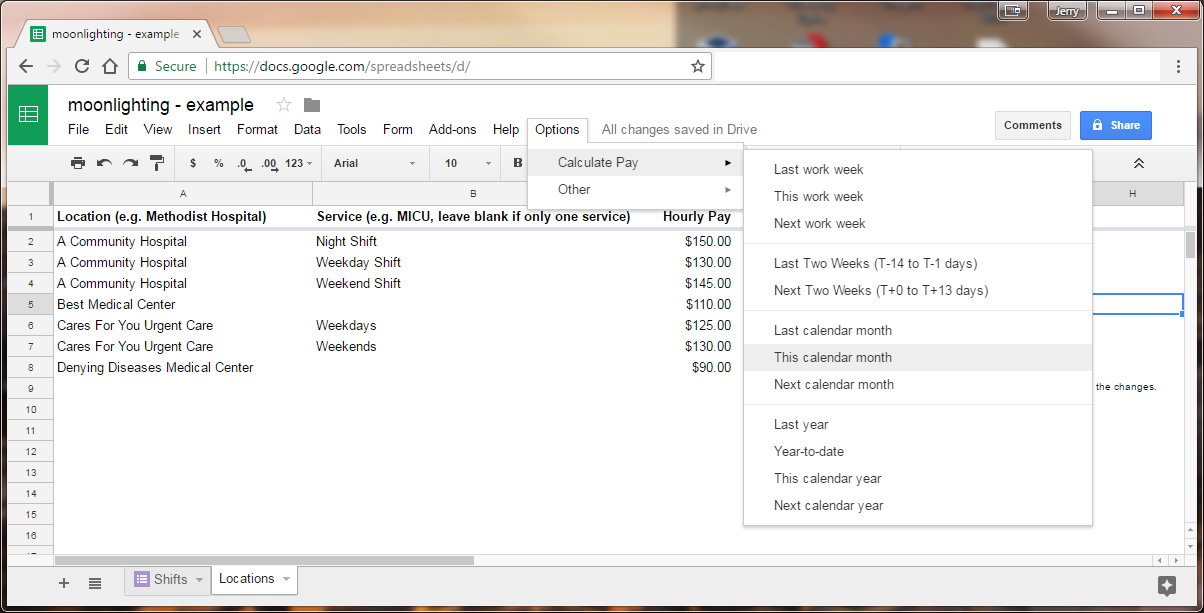Expand the font size 10 dropdown
Screen dimensions: 1204x613
pyautogui.click(x=469, y=163)
